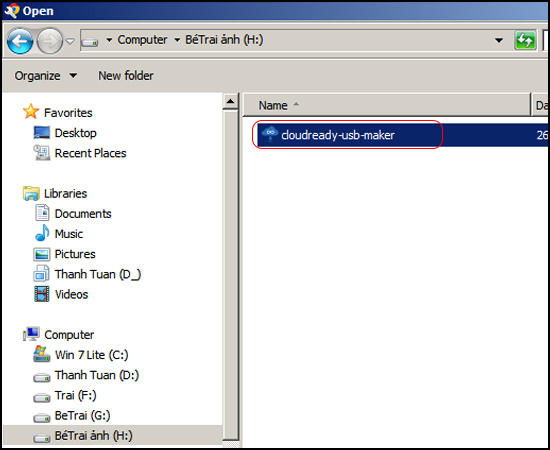Open Desktop from the navigation pane
The image size is (550, 450).
[75, 133]
